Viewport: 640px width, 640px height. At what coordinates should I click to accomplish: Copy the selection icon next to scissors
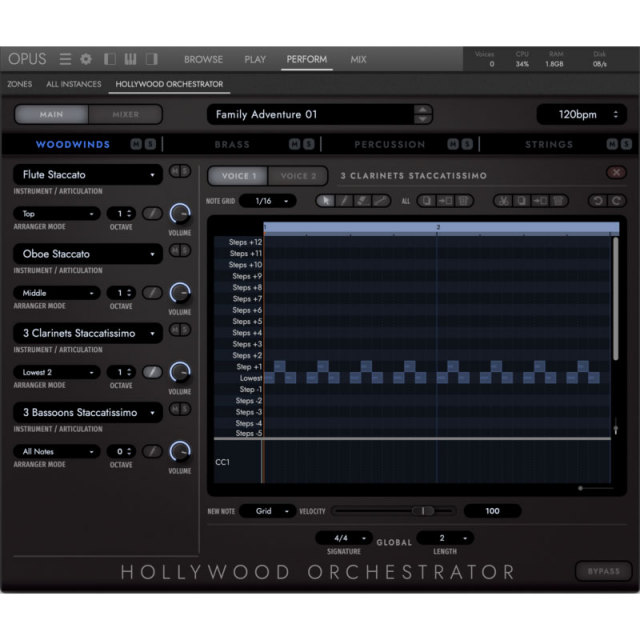tap(522, 201)
